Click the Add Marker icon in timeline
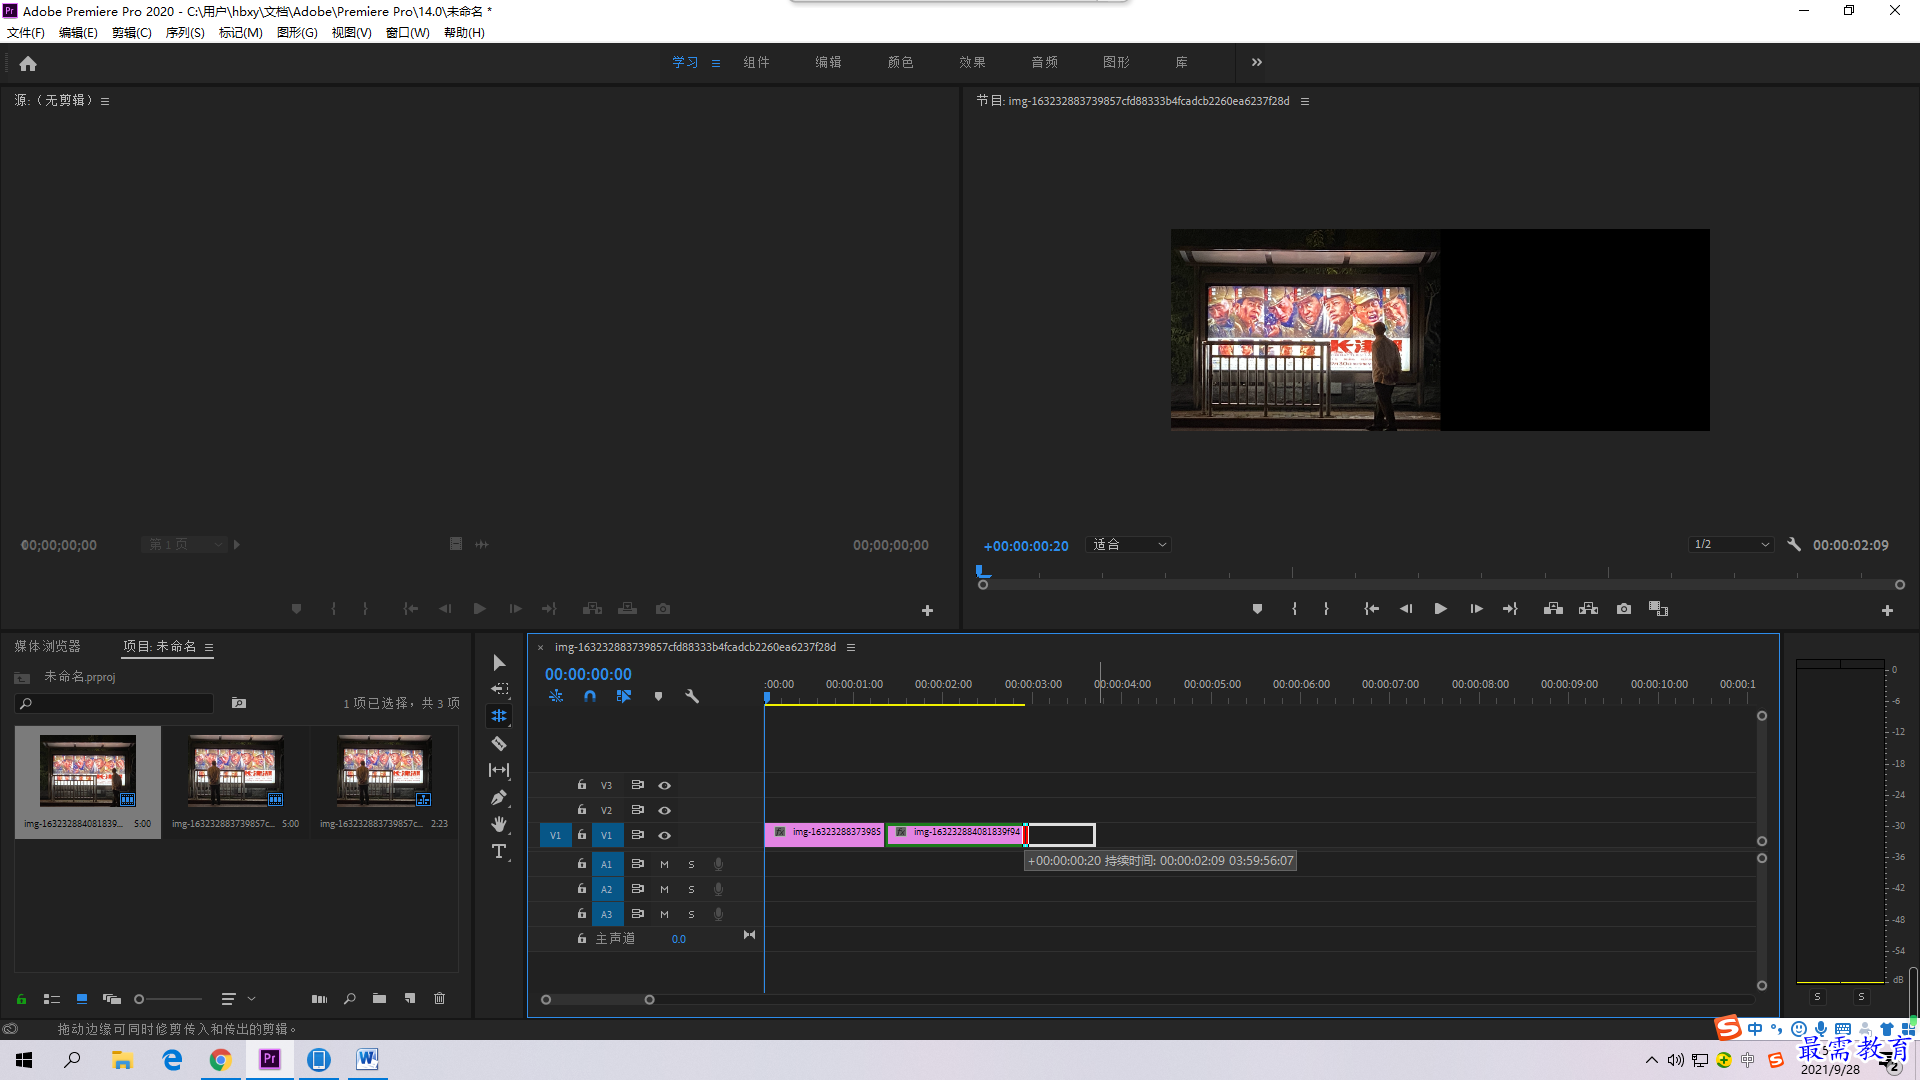This screenshot has width=1920, height=1080. pos(658,696)
